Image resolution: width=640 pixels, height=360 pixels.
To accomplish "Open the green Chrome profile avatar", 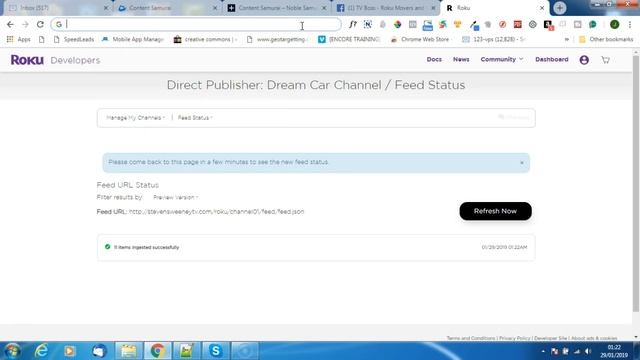I will (x=614, y=24).
